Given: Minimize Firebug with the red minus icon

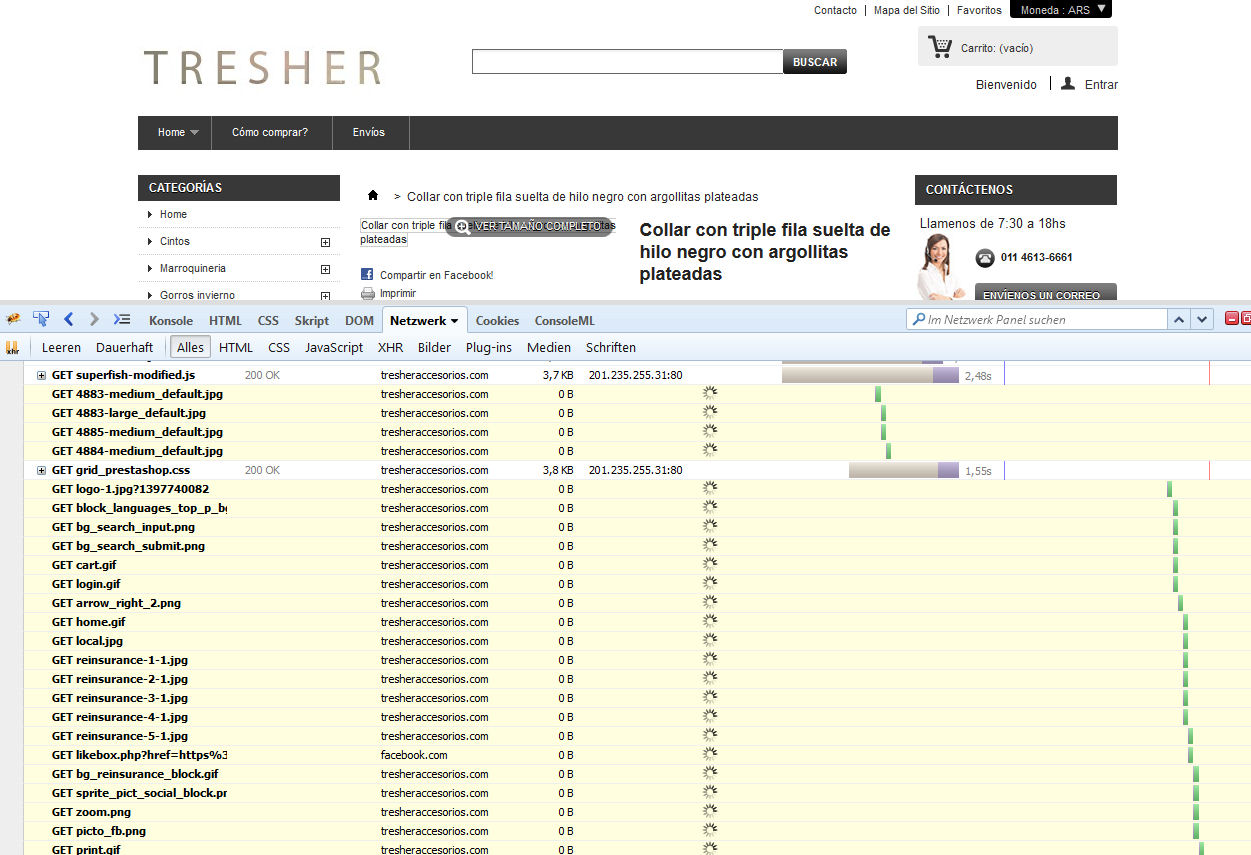Looking at the screenshot, I should point(1232,319).
